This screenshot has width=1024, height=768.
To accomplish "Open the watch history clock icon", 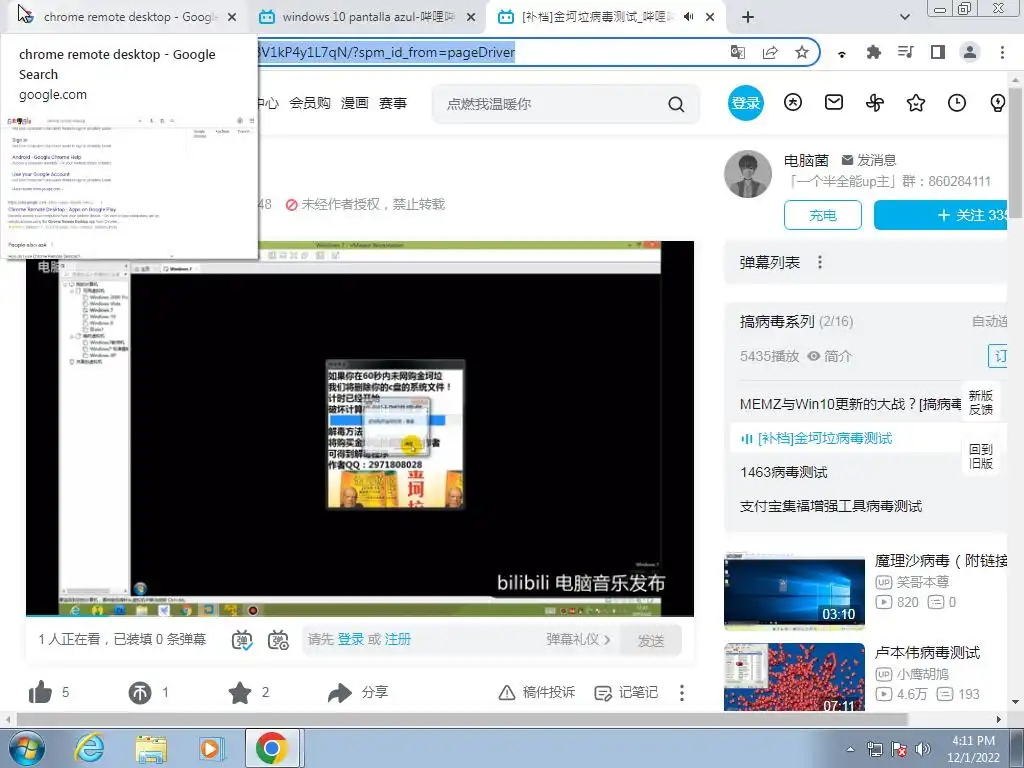I will point(957,103).
